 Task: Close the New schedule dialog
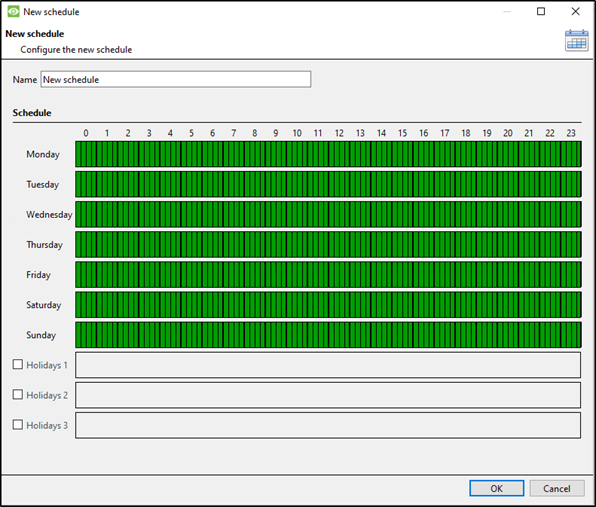(575, 11)
